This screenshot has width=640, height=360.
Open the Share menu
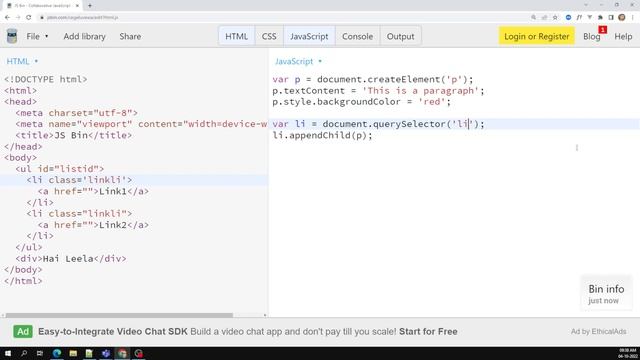pos(130,36)
